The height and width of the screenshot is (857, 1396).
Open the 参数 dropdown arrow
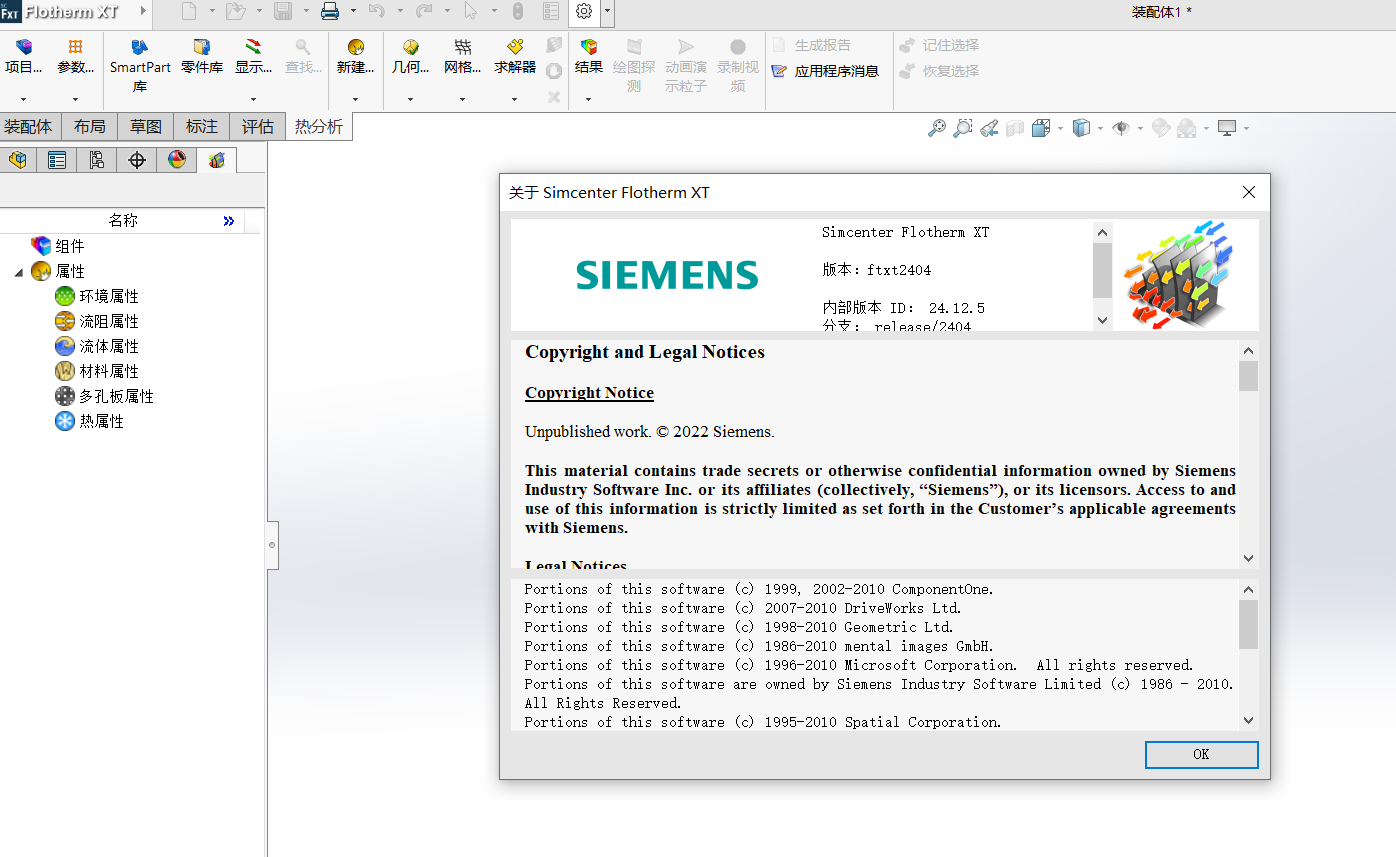(x=75, y=99)
